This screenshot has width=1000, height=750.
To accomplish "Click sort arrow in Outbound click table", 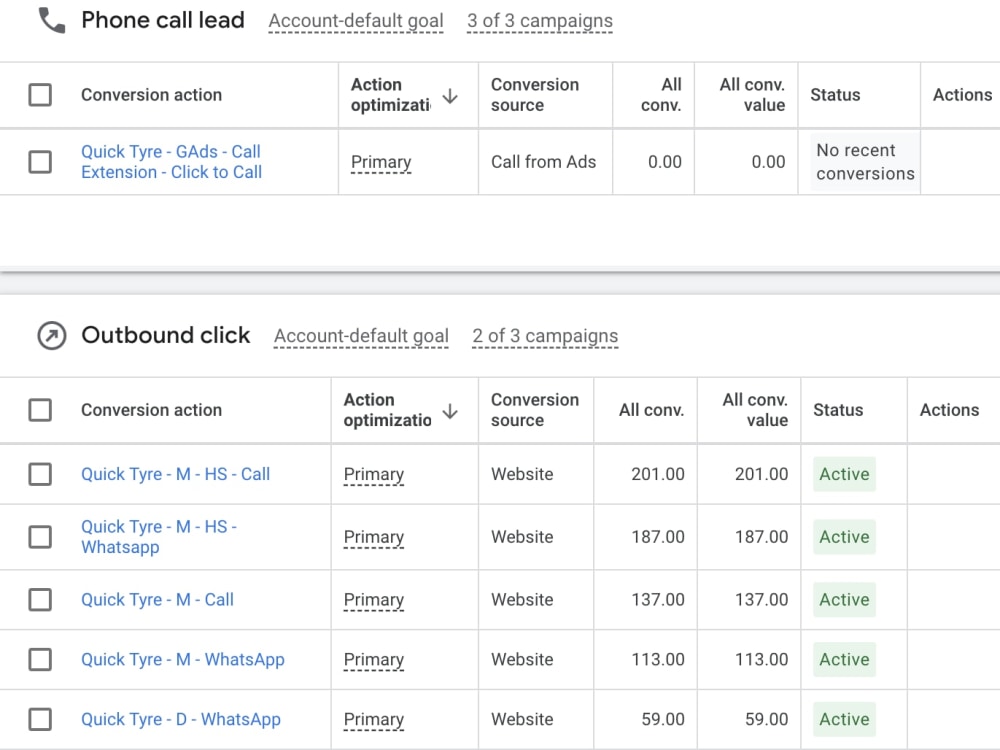I will pos(450,411).
